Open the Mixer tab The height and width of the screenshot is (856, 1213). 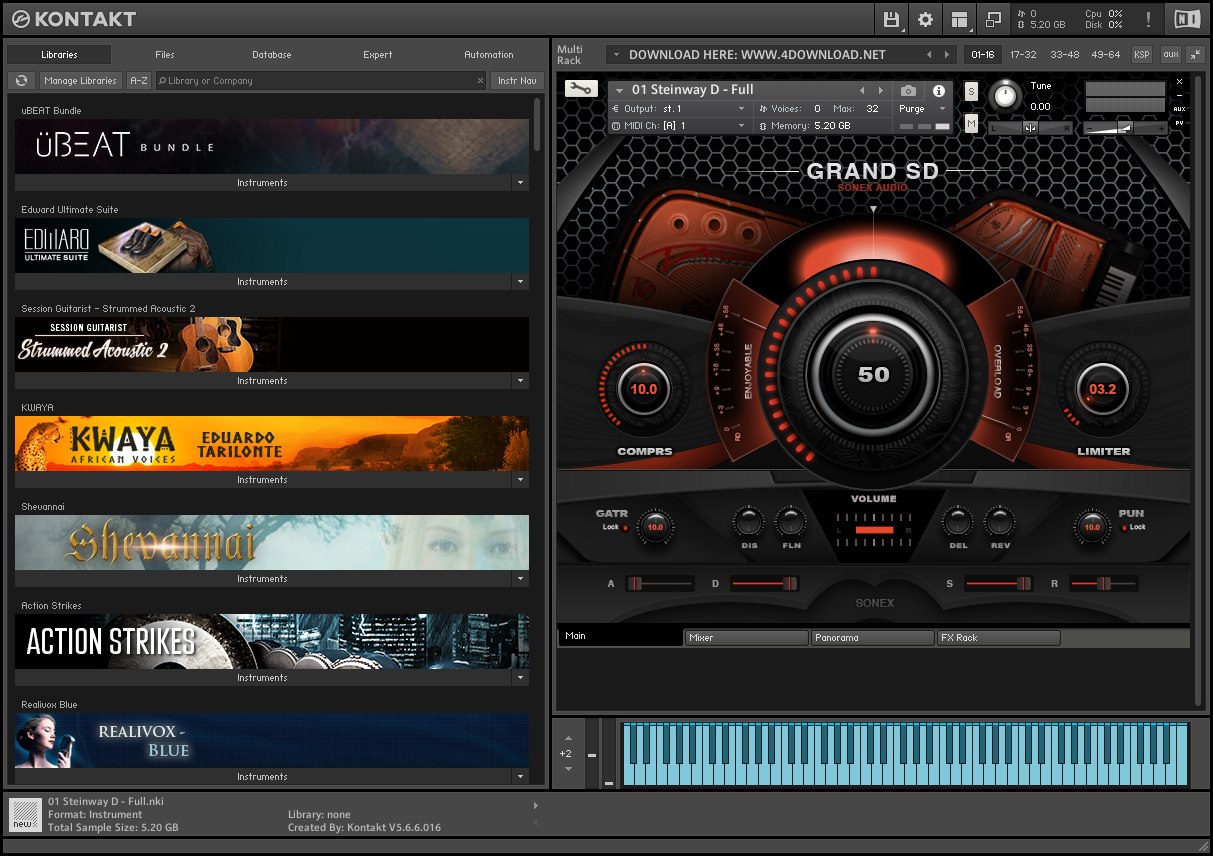[x=746, y=637]
